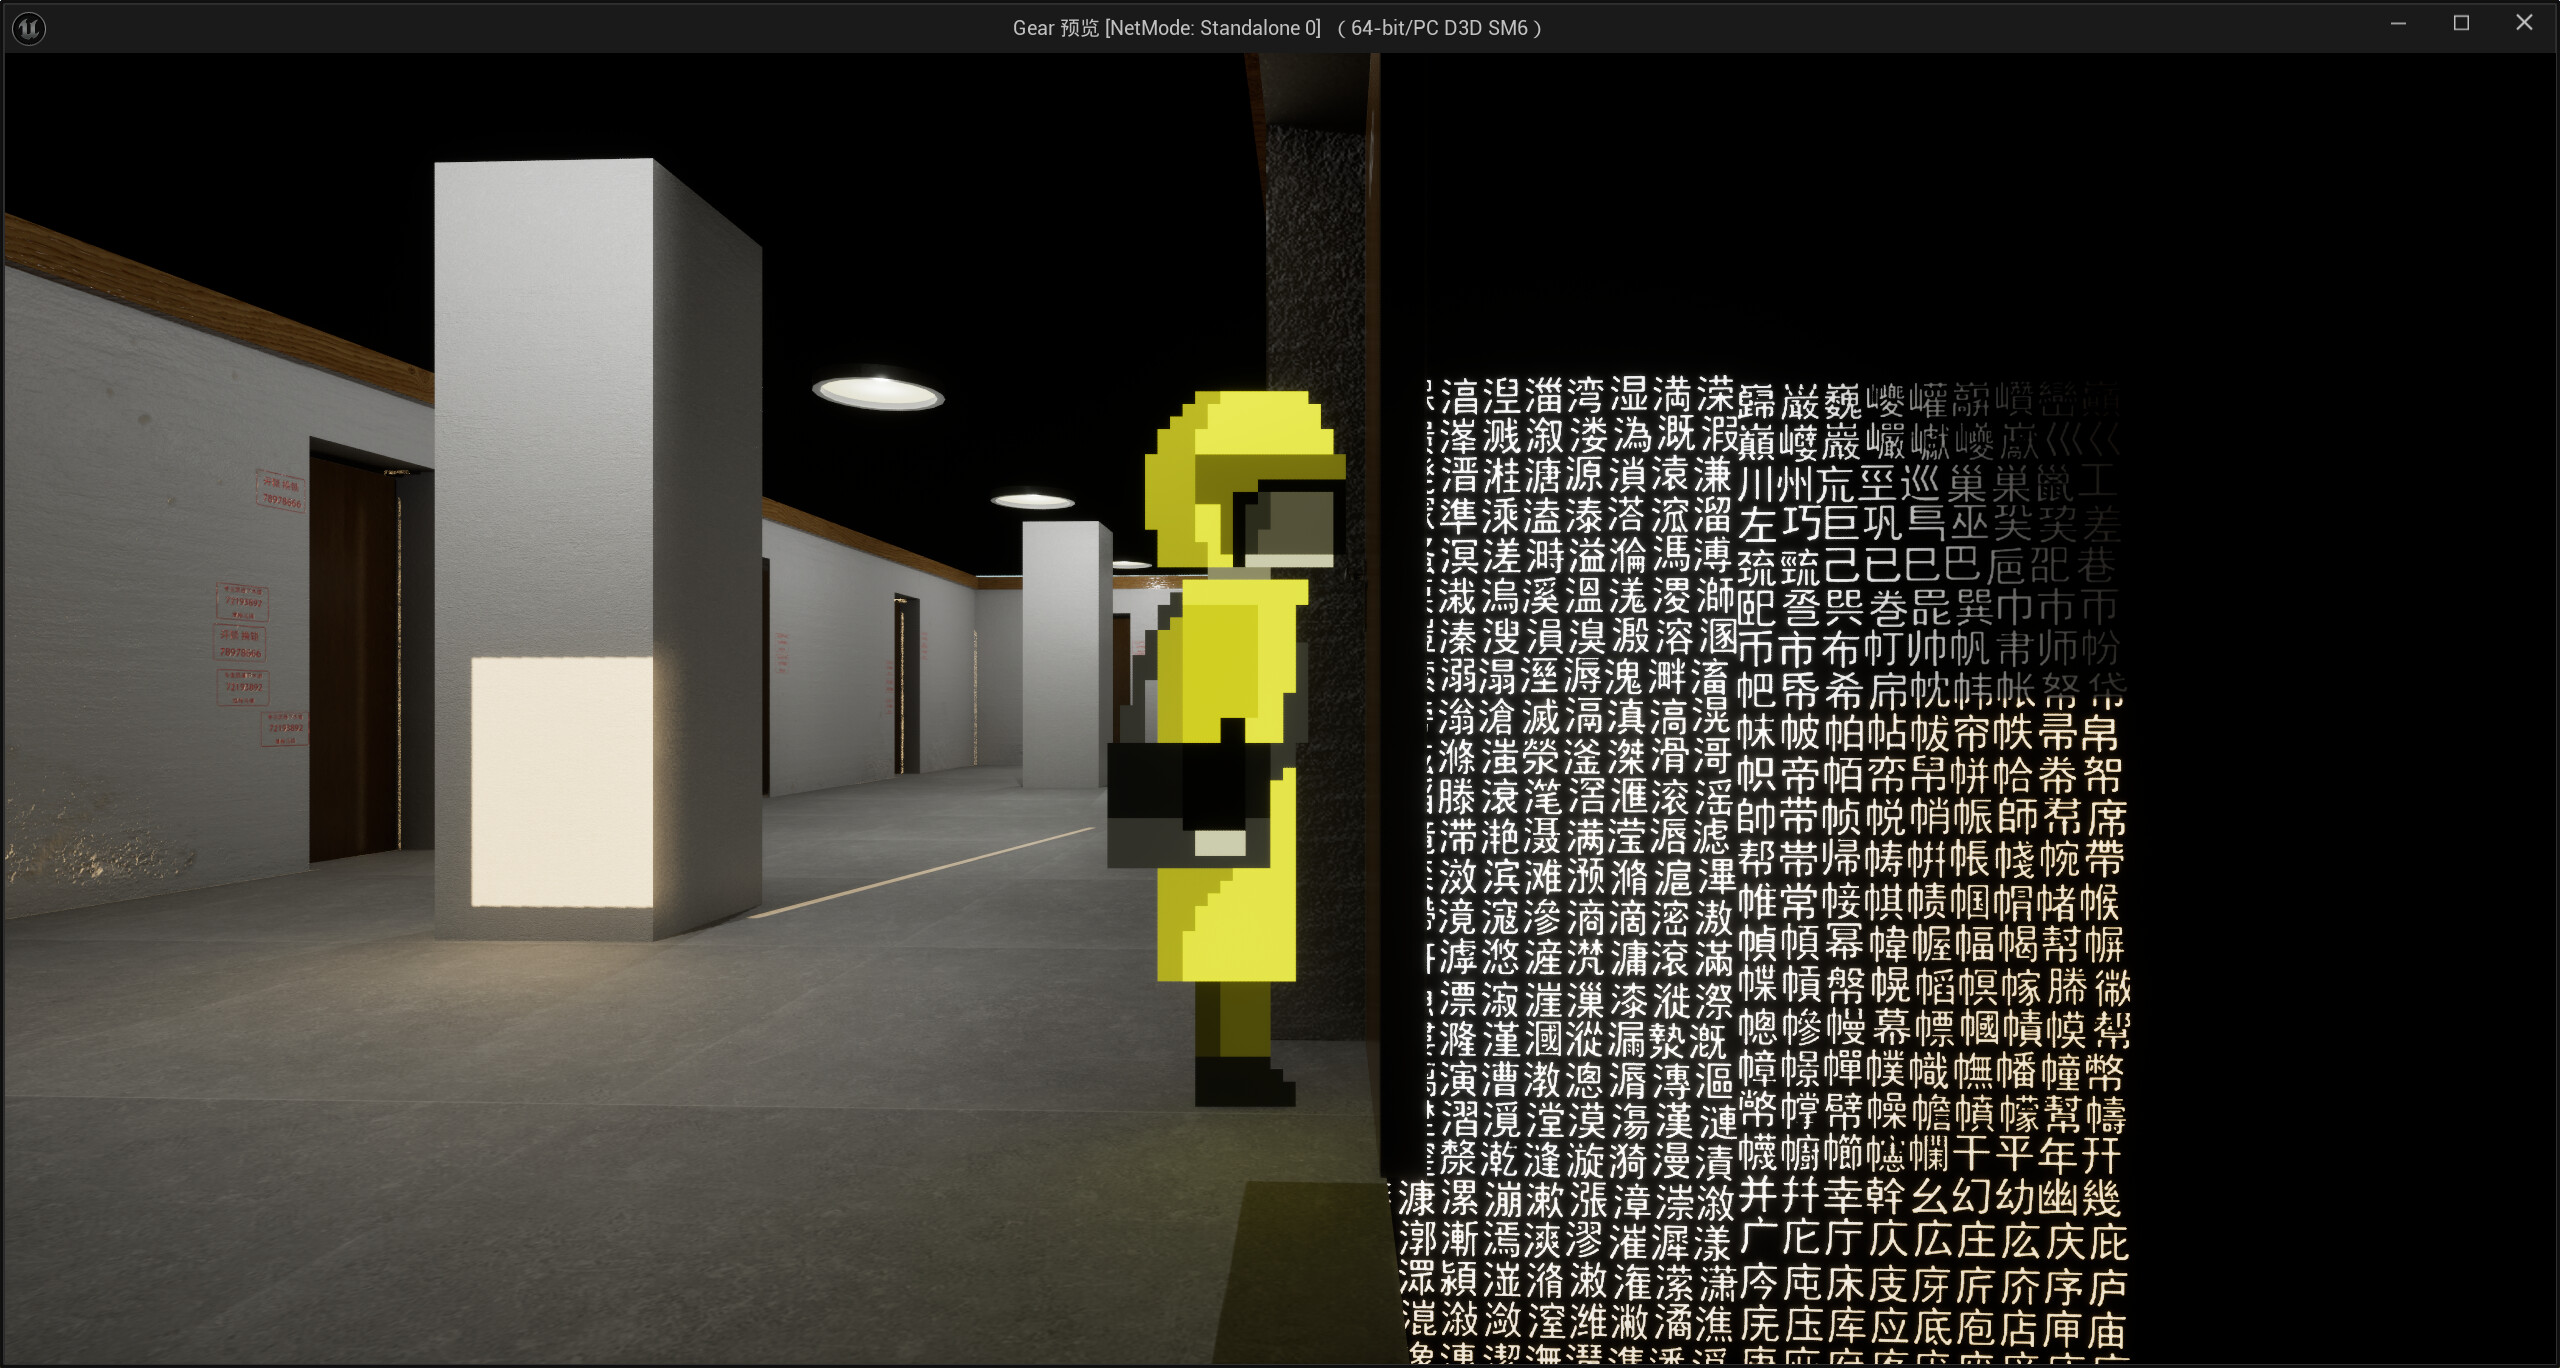Click the 干 glyph near the wall's lower rows

[1973, 1154]
